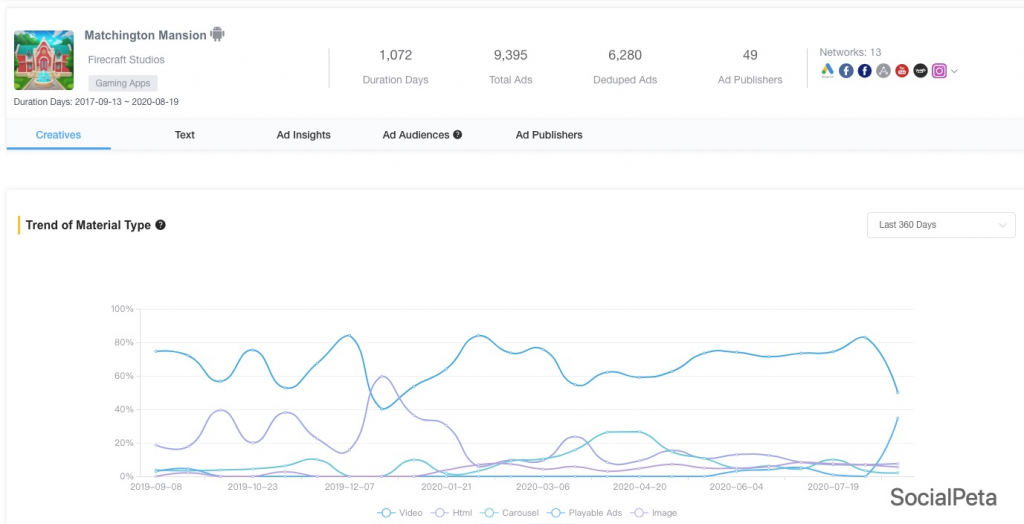
Task: Click the Android robot icon beside Matchington Mansion
Action: (x=217, y=34)
